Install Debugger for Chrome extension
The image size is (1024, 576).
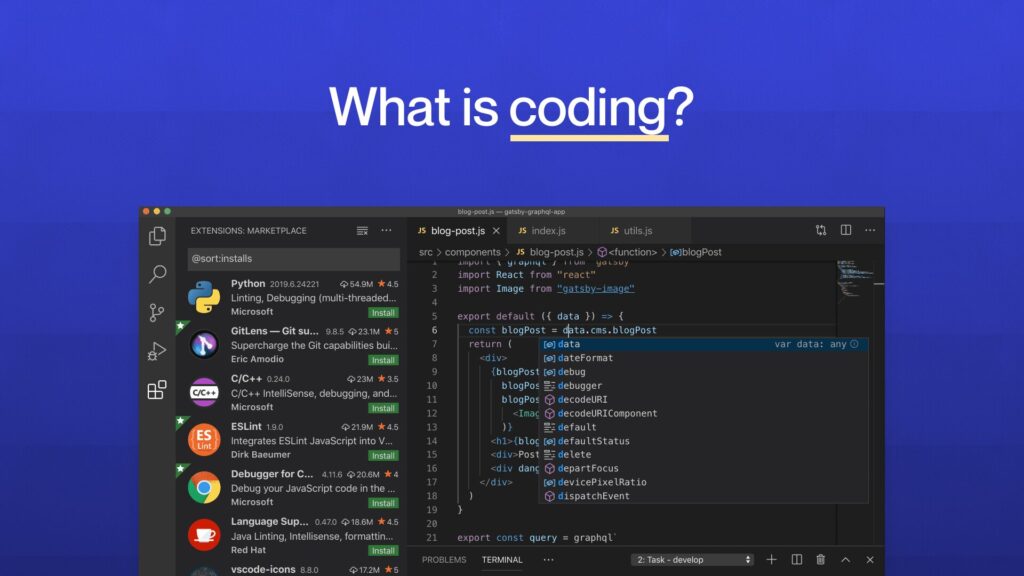click(383, 504)
